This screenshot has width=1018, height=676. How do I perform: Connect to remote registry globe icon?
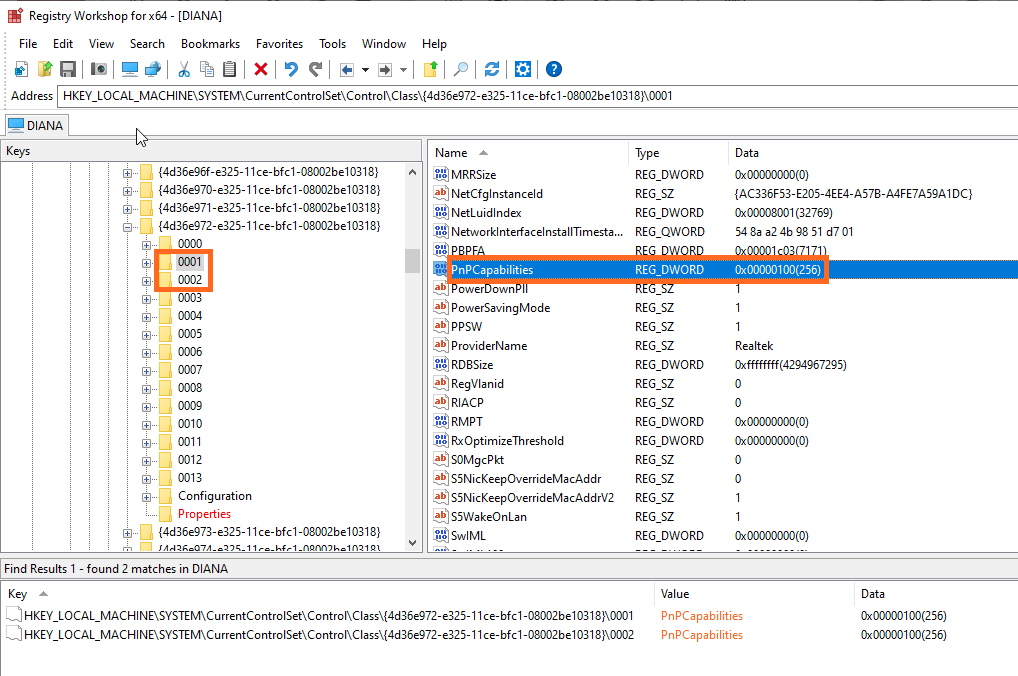[153, 69]
